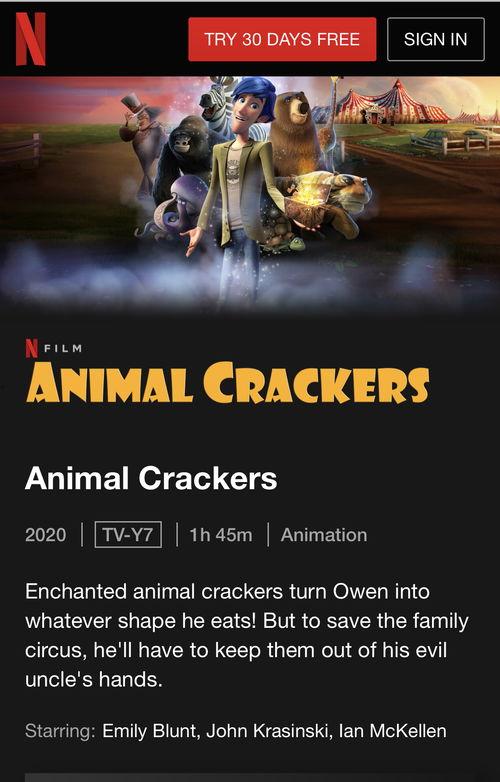Click the small Netflix N beside FILM
The height and width of the screenshot is (782, 500).
point(31,348)
